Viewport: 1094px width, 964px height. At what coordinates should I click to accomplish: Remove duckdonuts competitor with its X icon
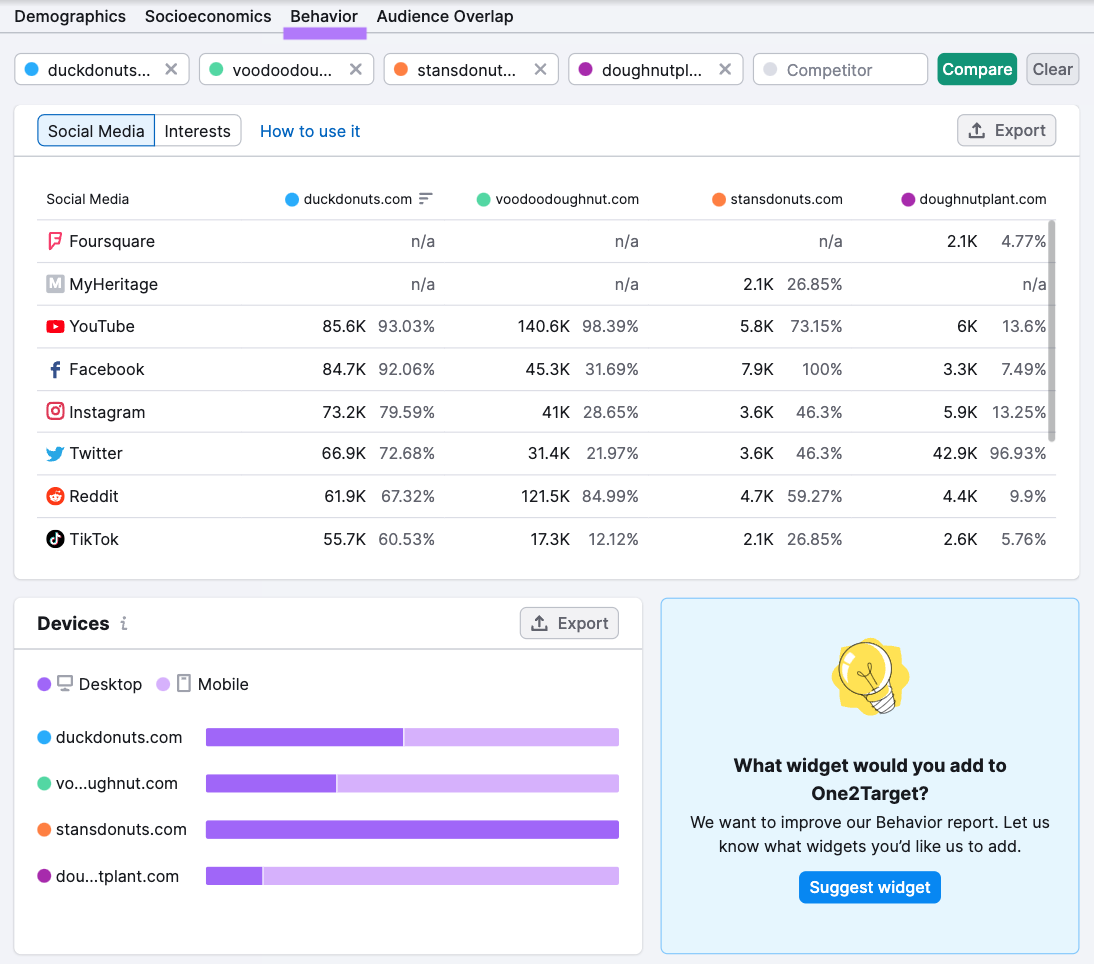171,70
